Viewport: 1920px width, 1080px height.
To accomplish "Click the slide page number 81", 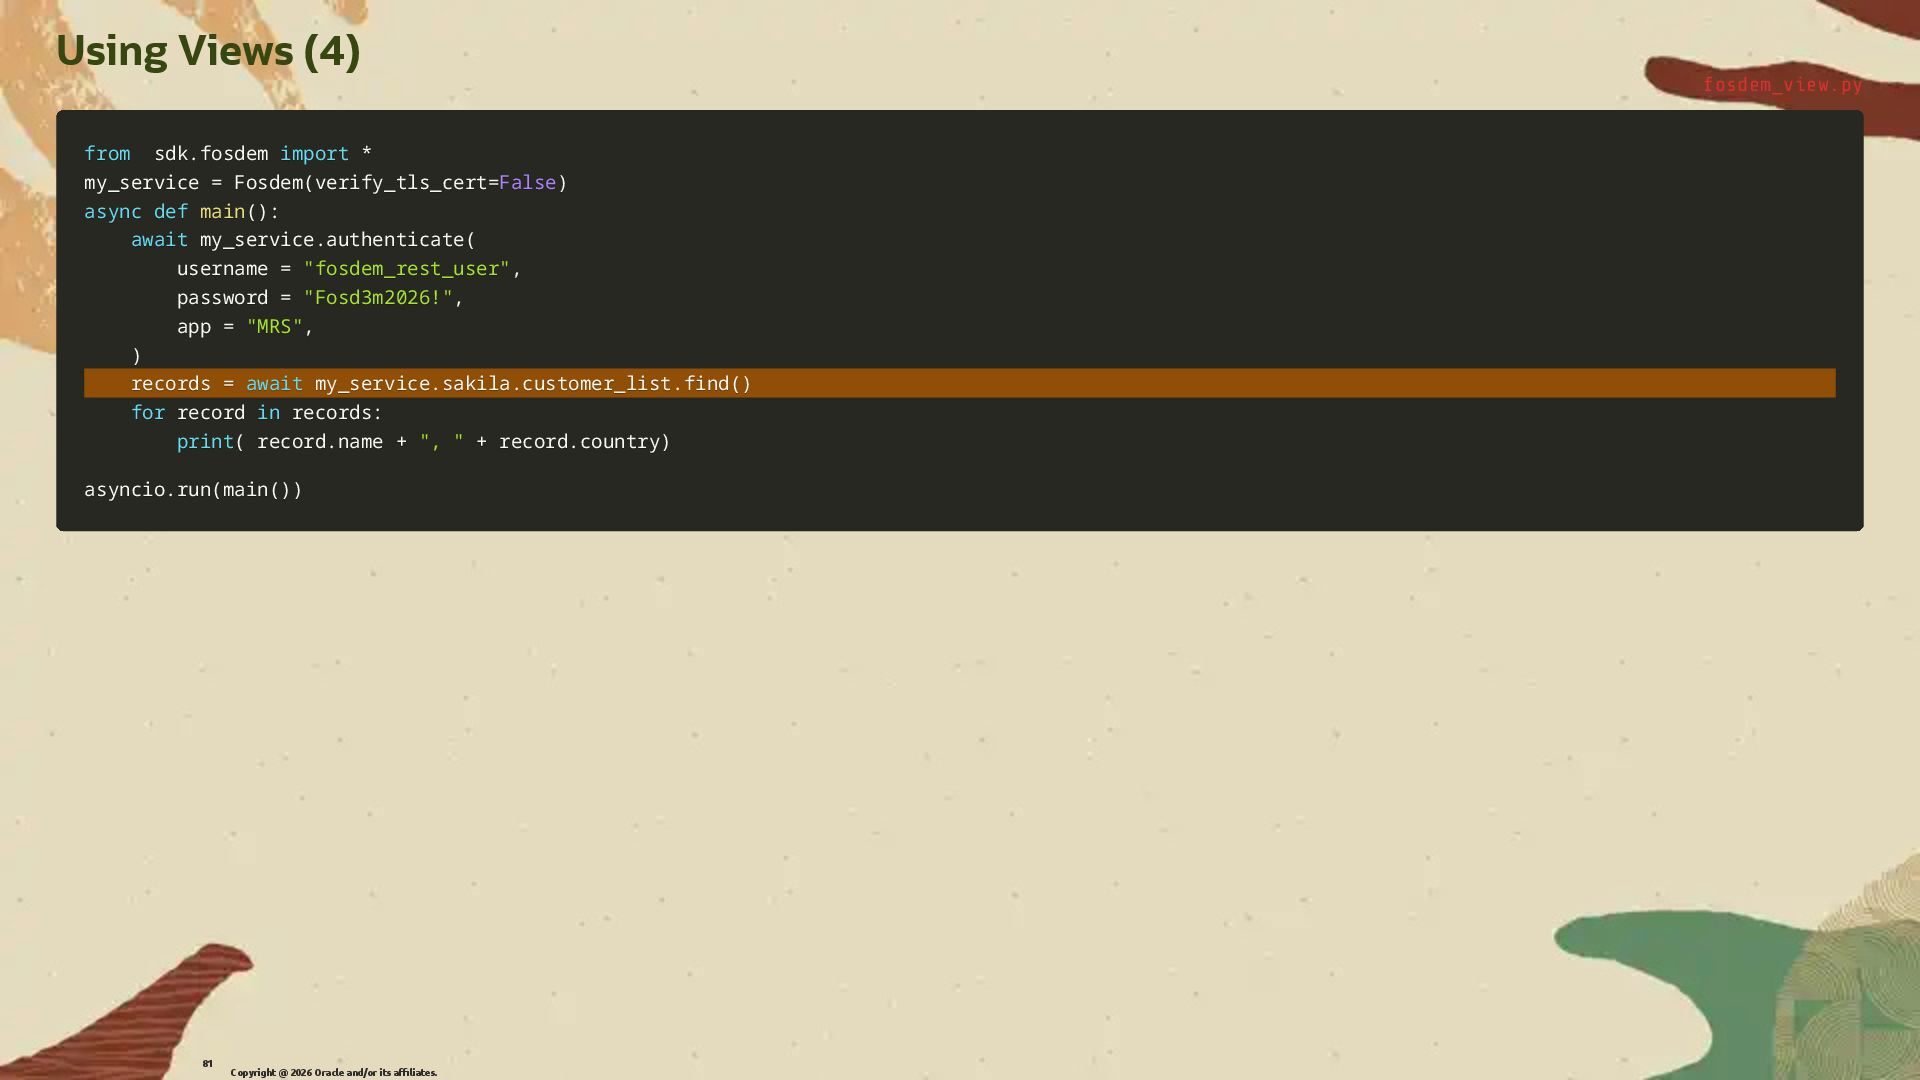I will (207, 1063).
